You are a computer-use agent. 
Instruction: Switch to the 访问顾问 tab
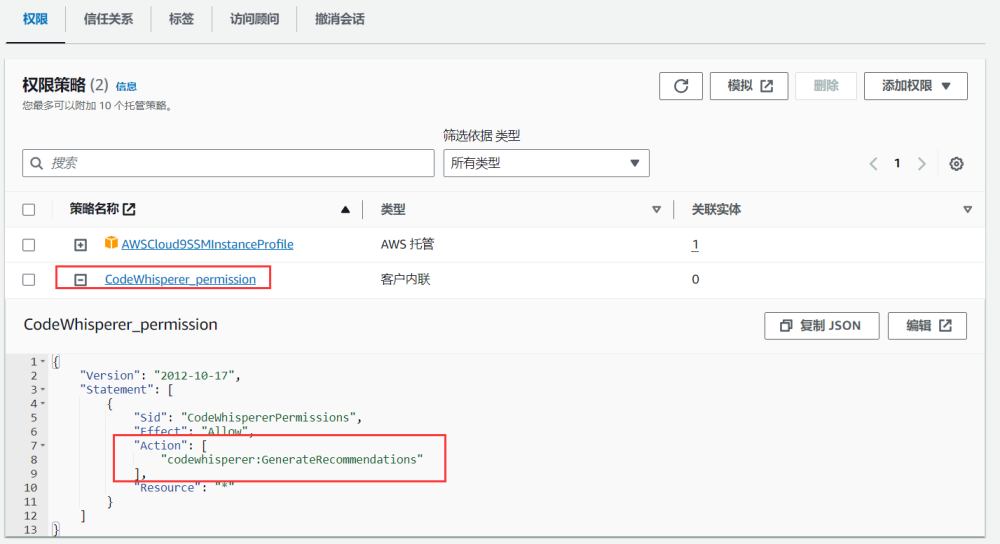click(254, 19)
